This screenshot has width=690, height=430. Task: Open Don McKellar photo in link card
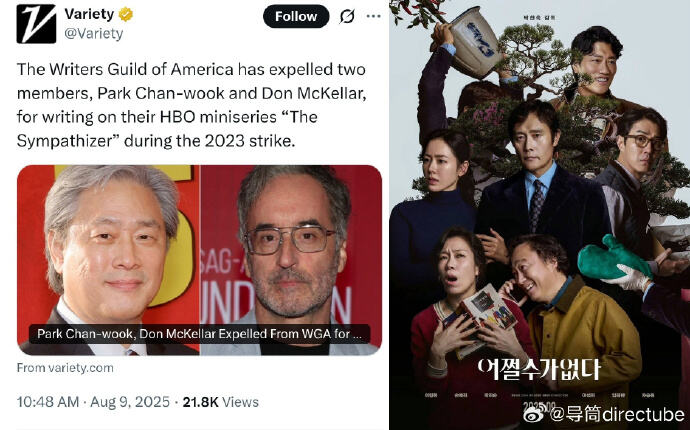291,260
